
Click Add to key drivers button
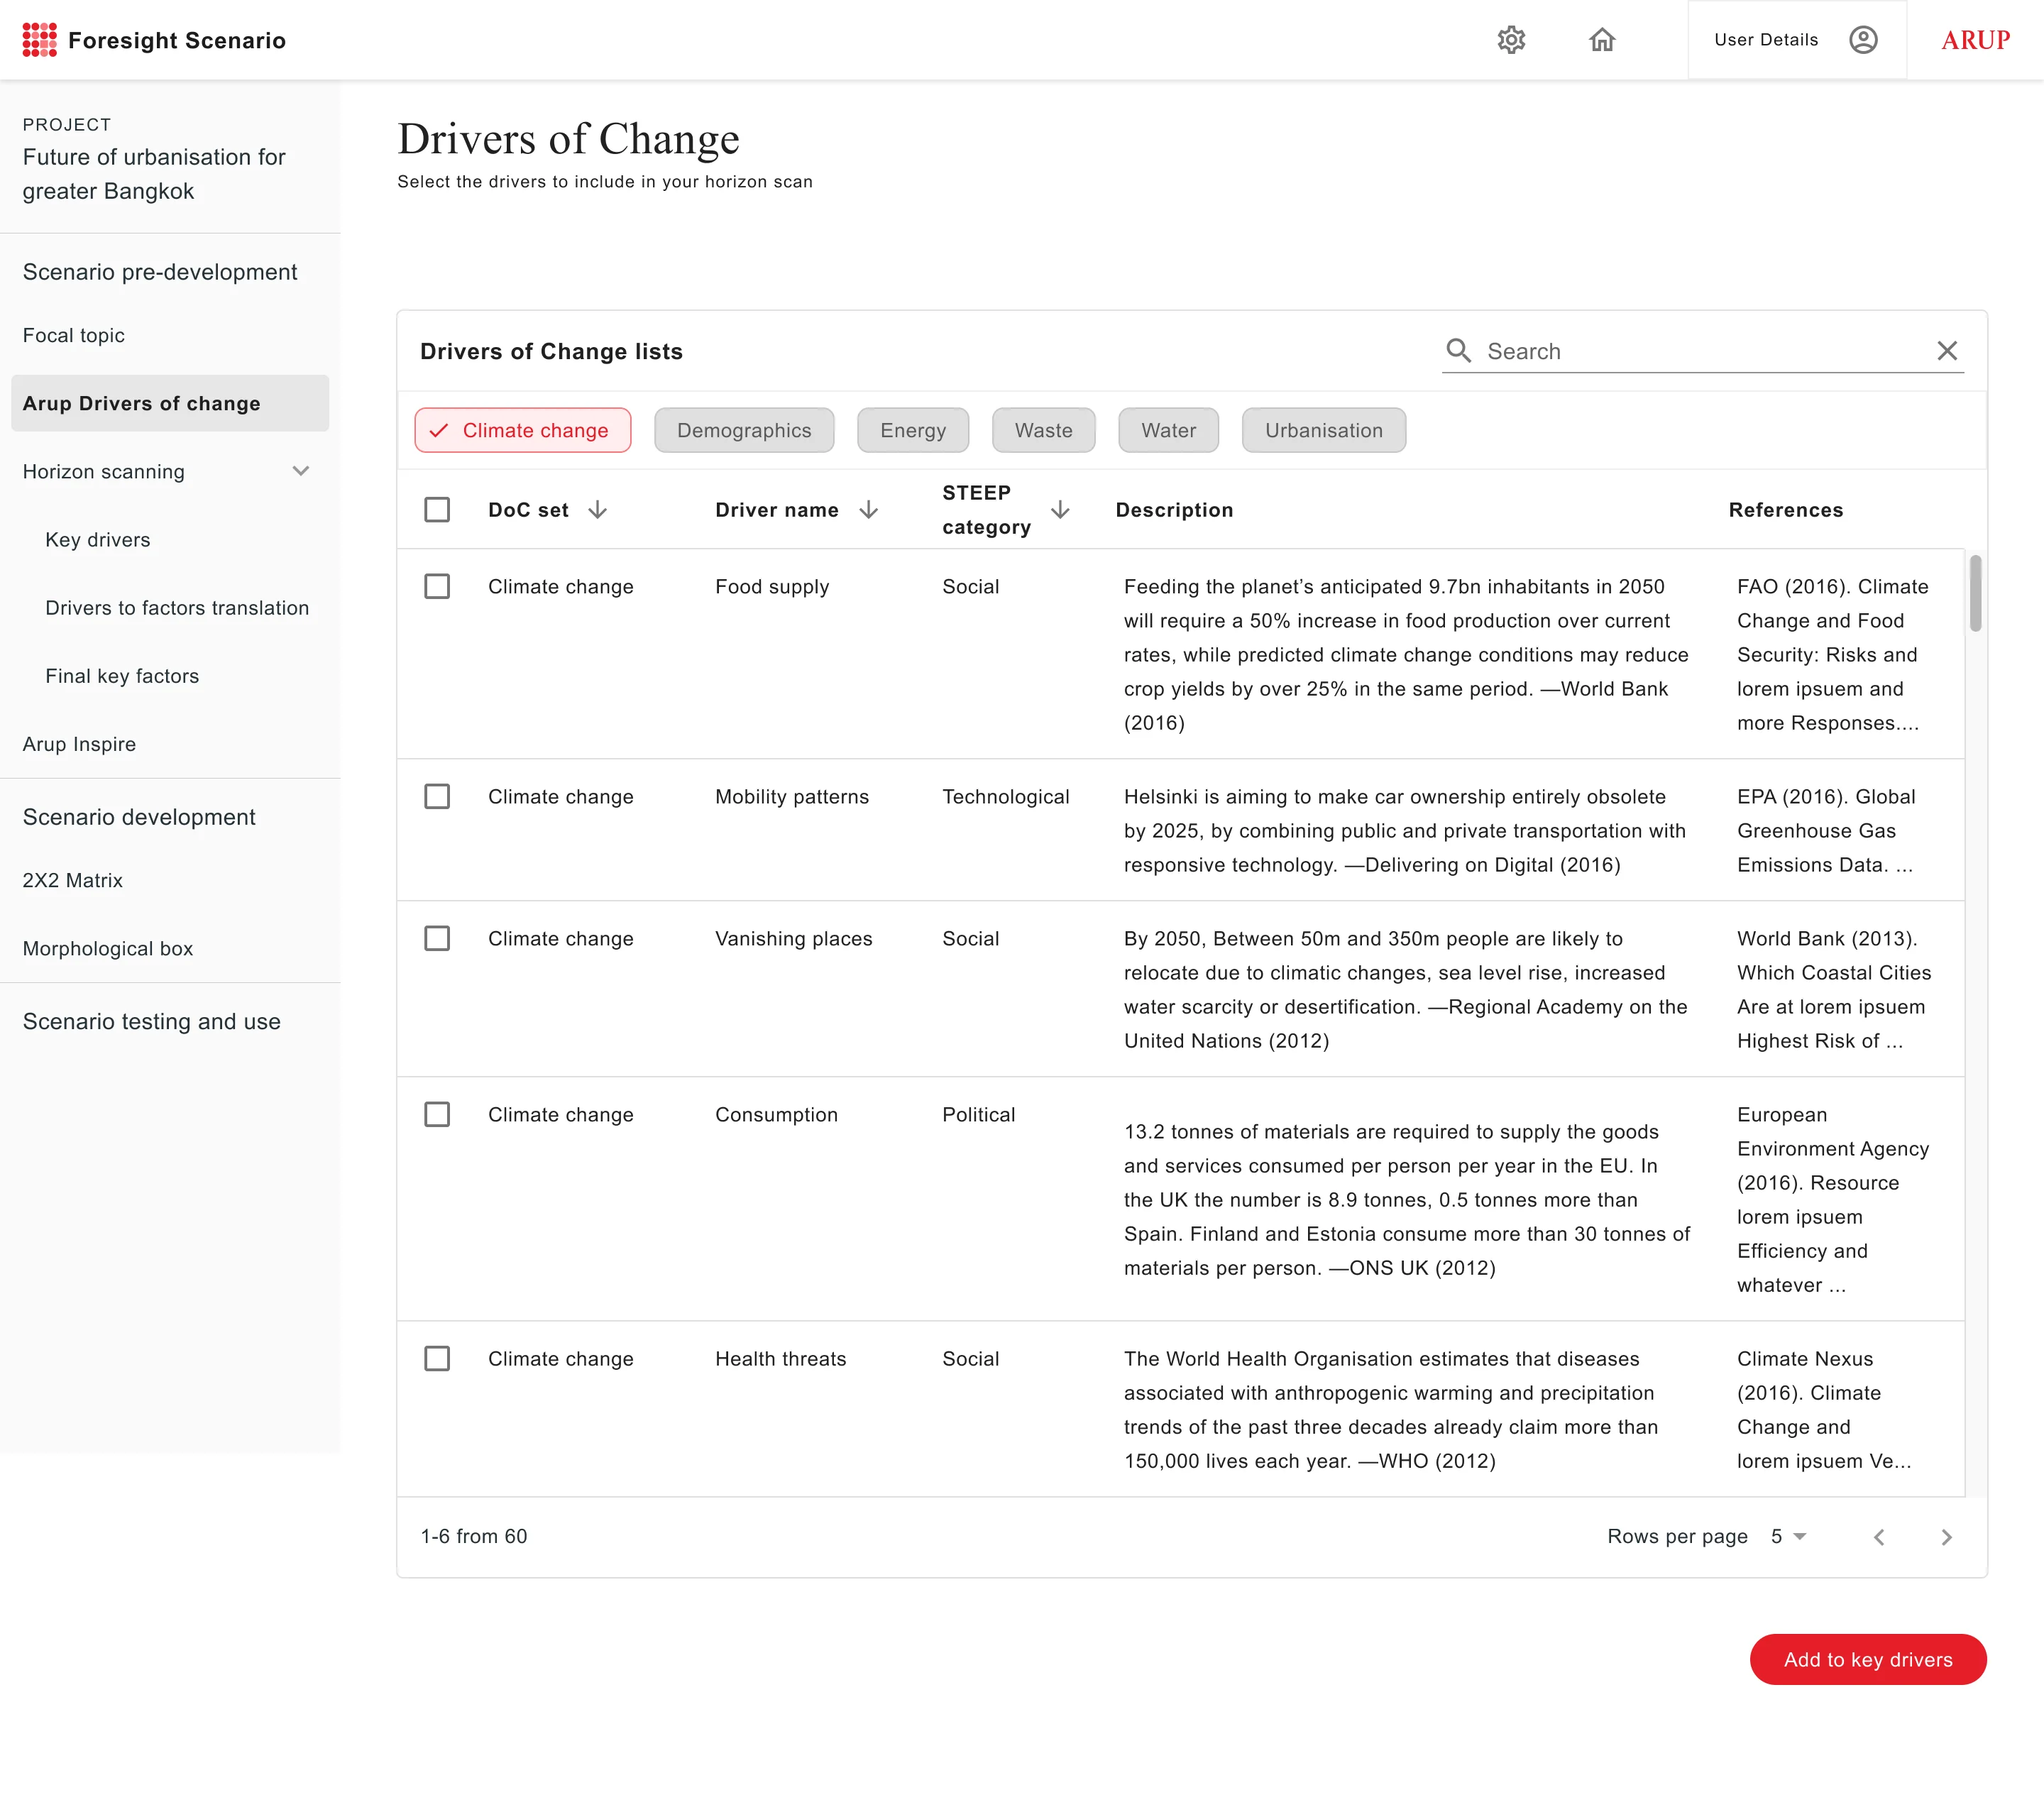click(1867, 1660)
